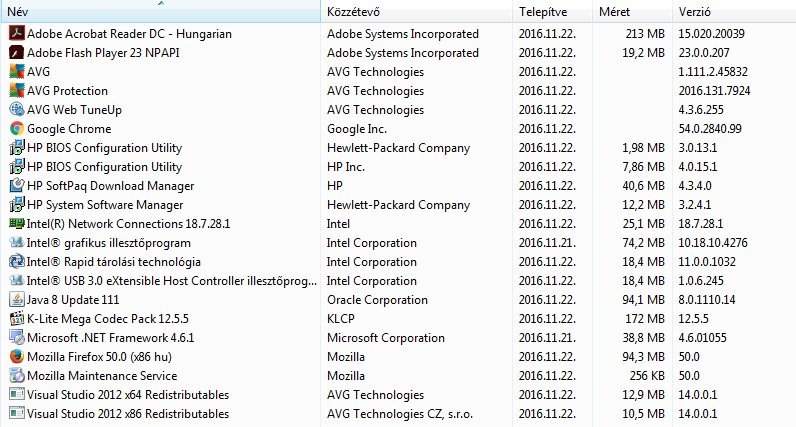
Task: Sort list by Név column header
Action: (18, 13)
